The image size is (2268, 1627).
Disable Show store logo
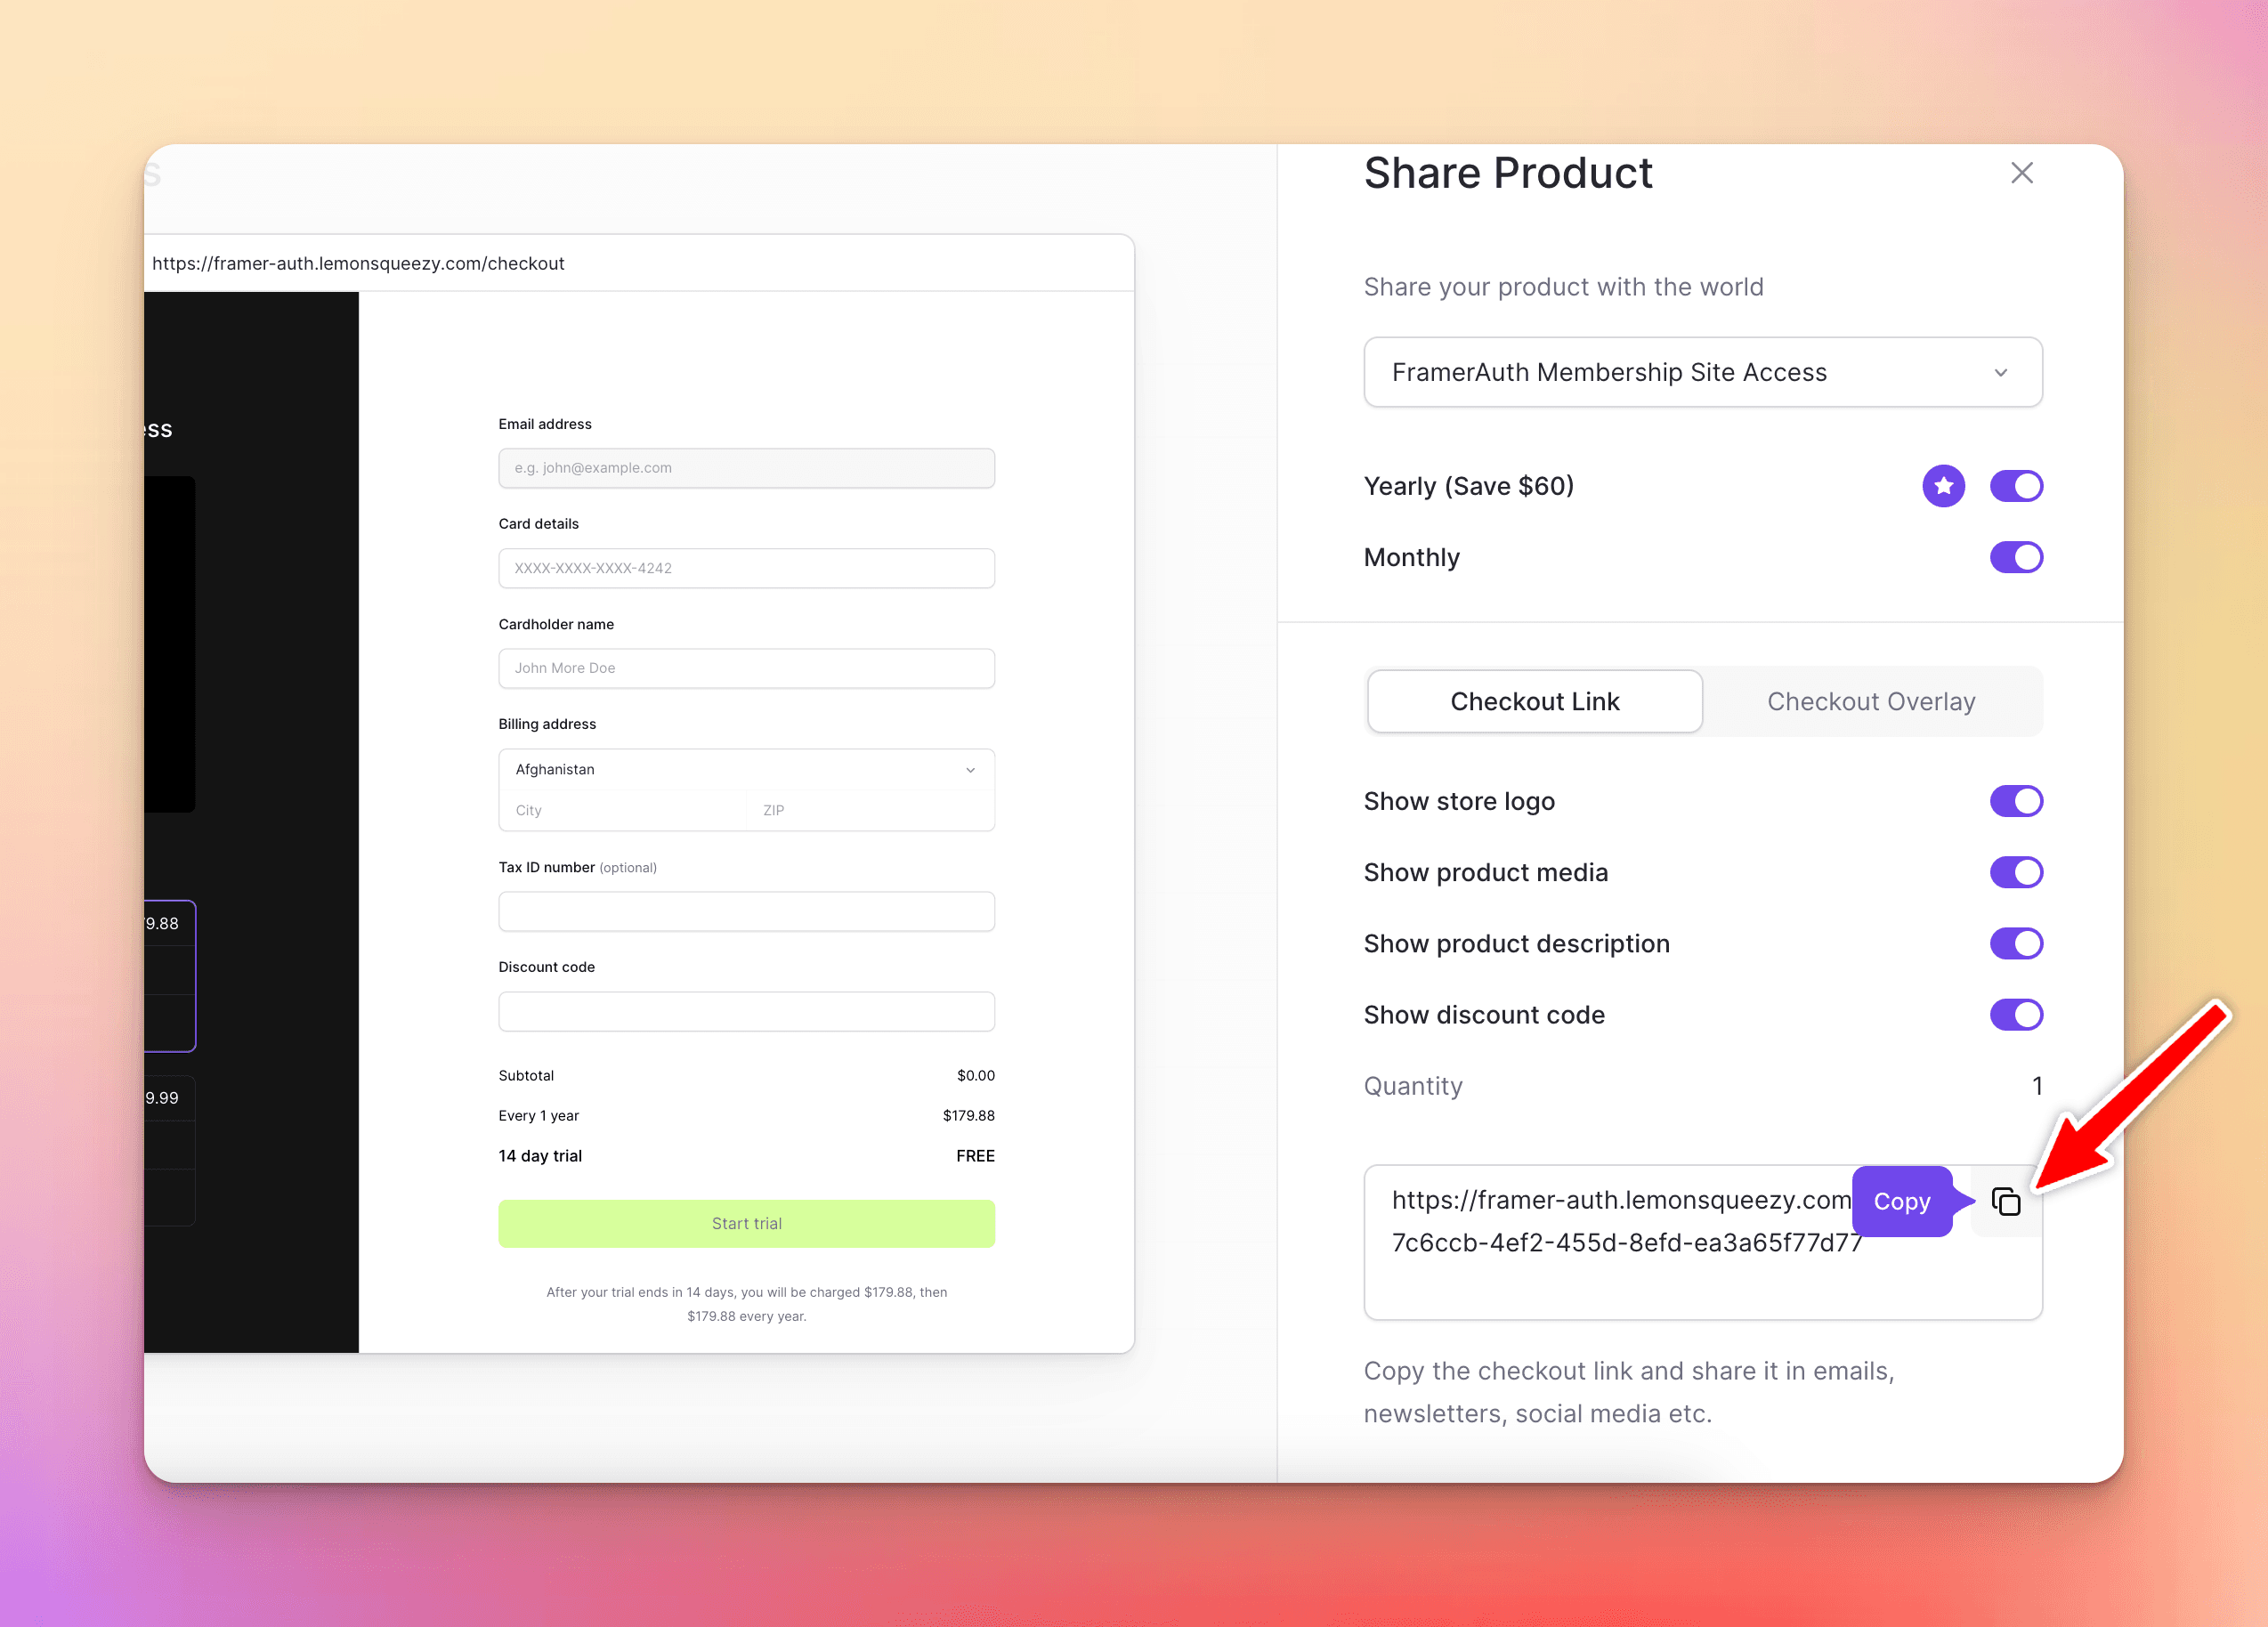click(2016, 801)
